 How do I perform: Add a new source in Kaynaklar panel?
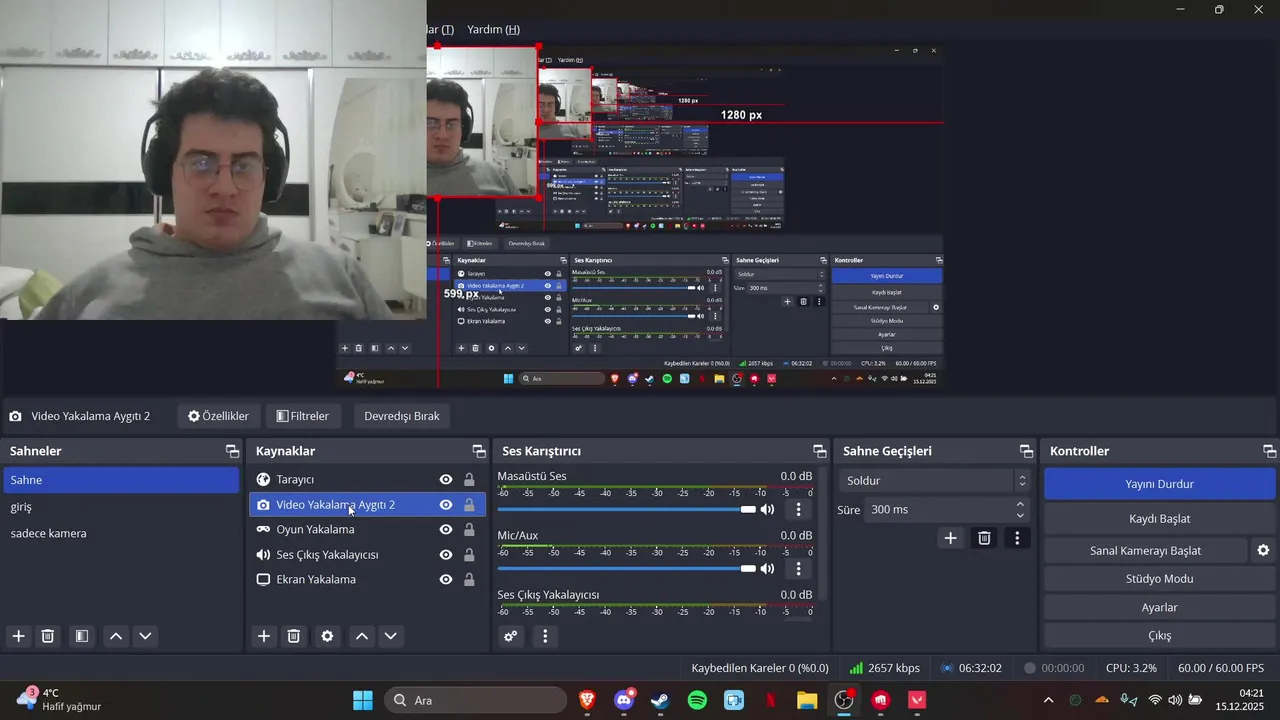[264, 636]
